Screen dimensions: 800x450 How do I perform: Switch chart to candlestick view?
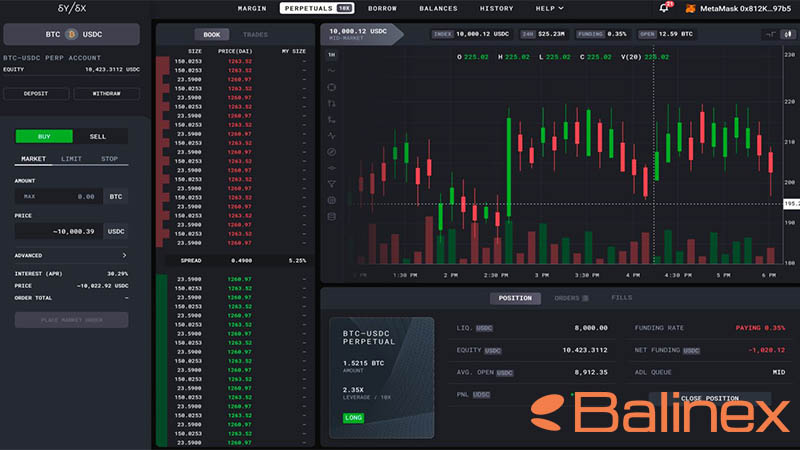pyautogui.click(x=788, y=34)
